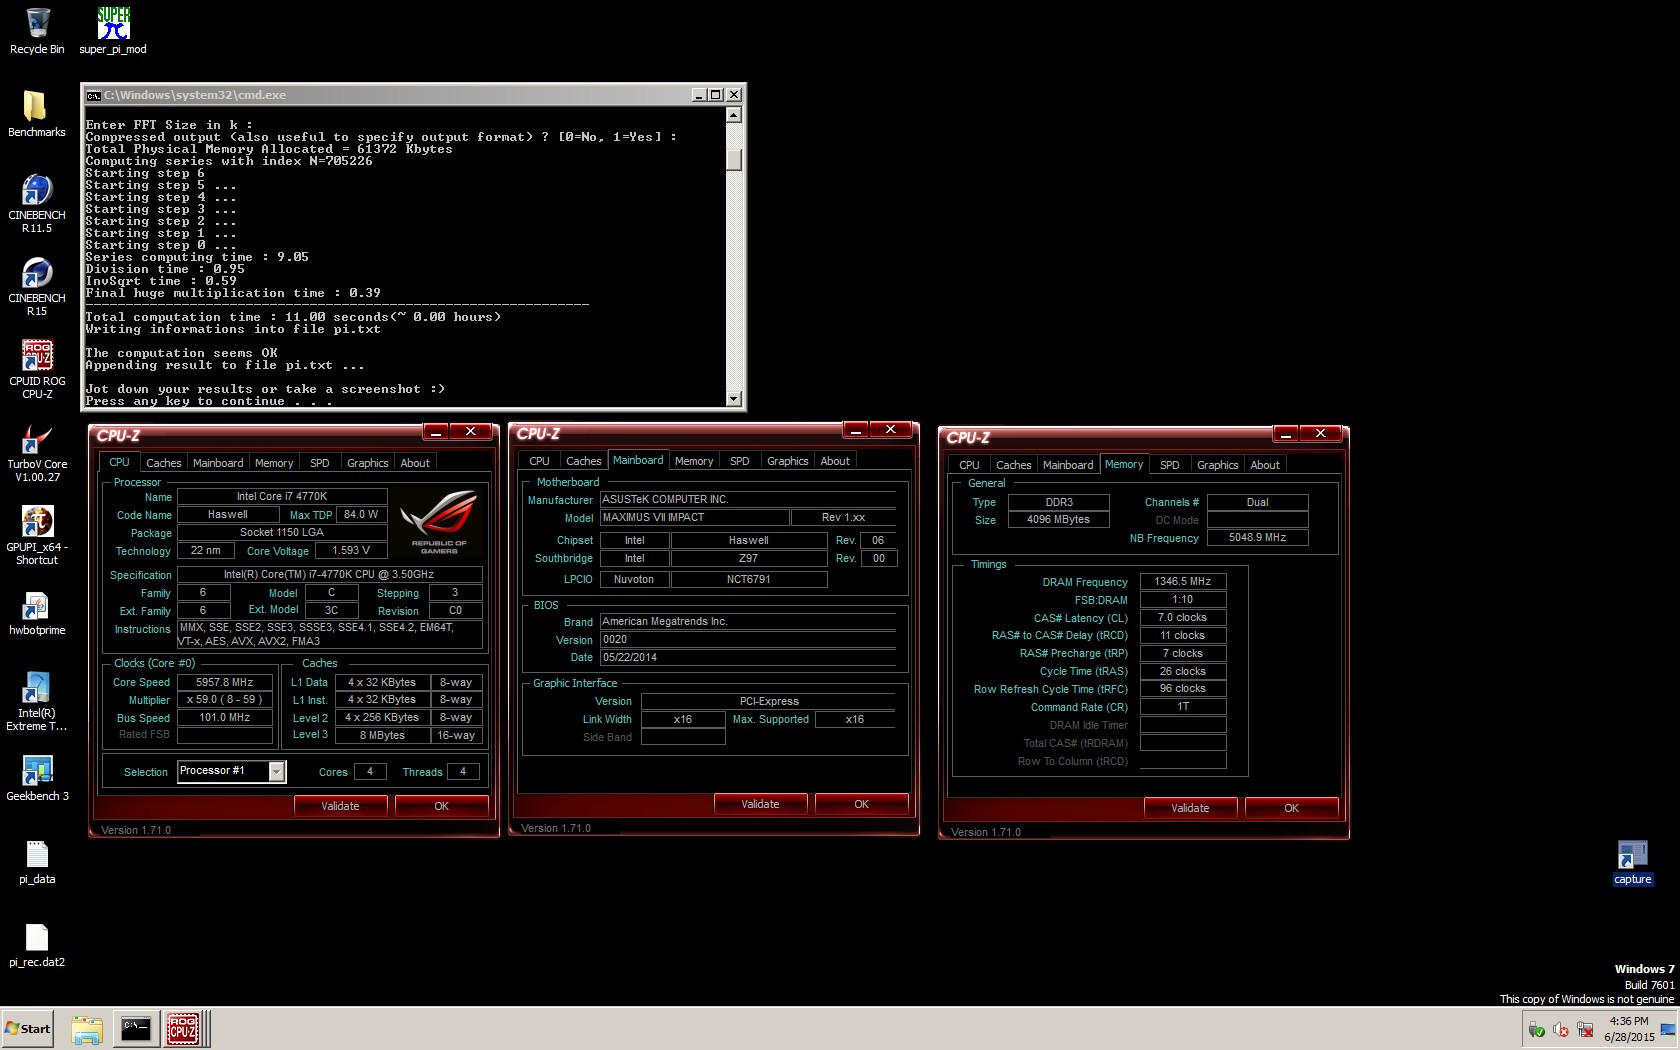This screenshot has width=1680, height=1050.
Task: Launch hwbotprime desktop icon
Action: pos(37,612)
